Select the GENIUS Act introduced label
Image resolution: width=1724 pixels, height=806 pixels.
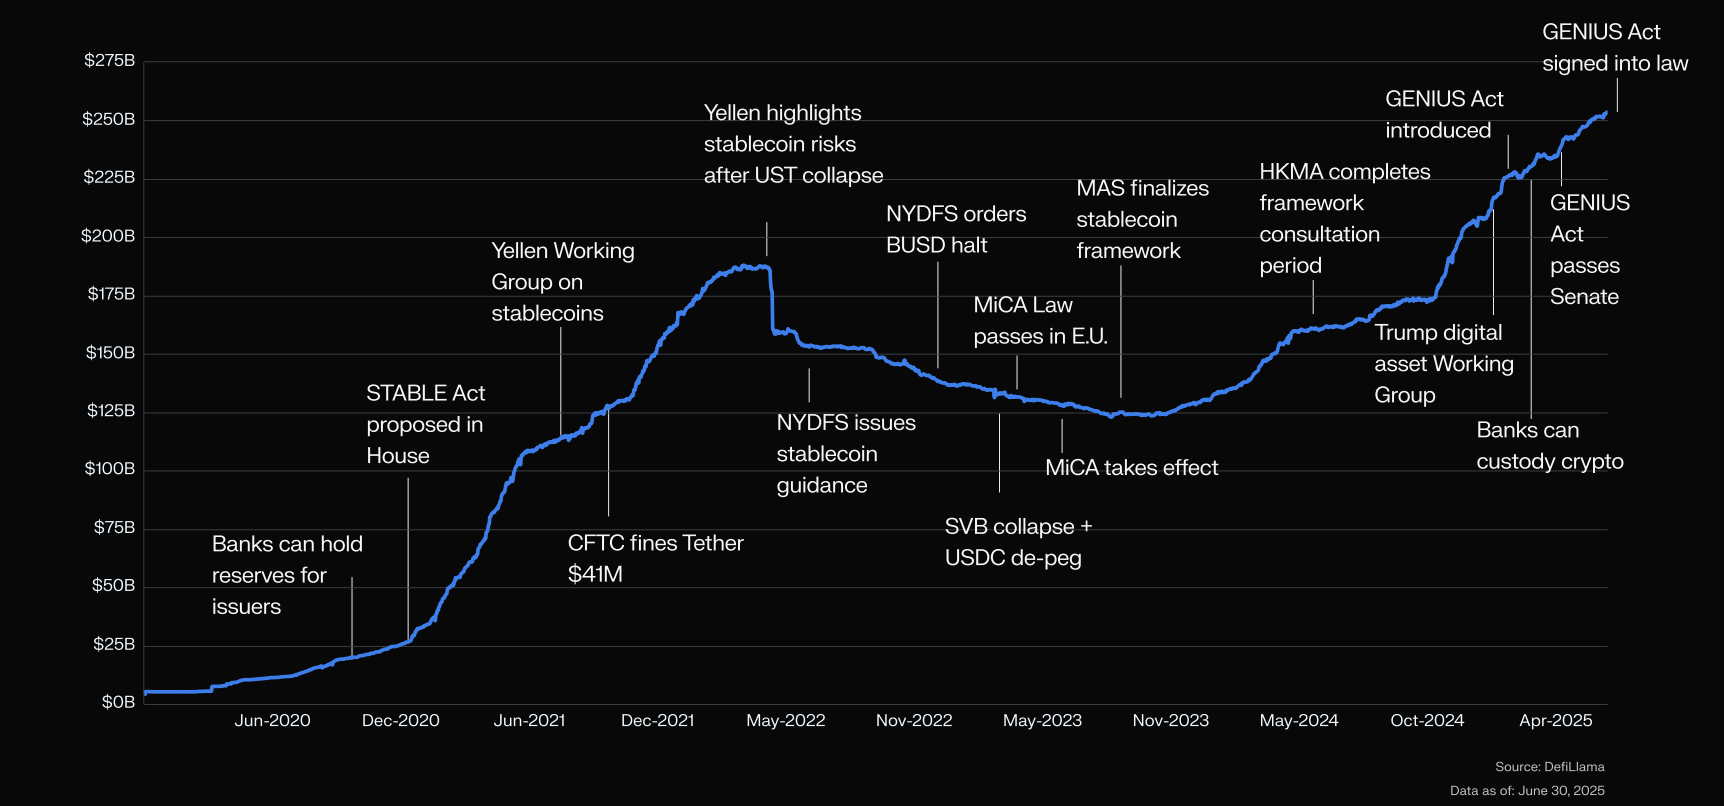click(x=1444, y=115)
